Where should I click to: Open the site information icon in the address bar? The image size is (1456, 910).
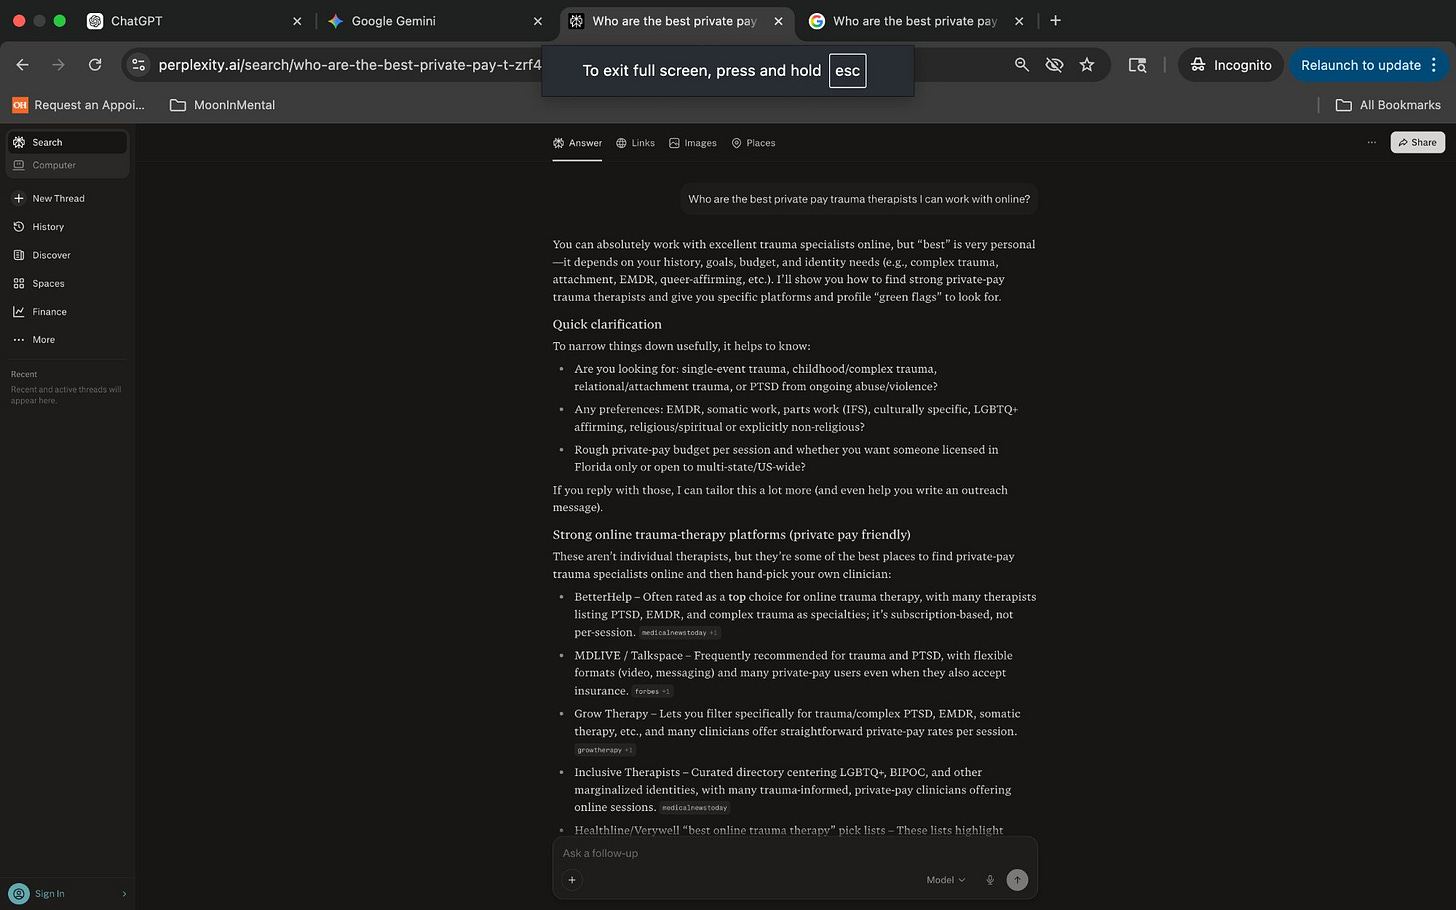click(139, 65)
